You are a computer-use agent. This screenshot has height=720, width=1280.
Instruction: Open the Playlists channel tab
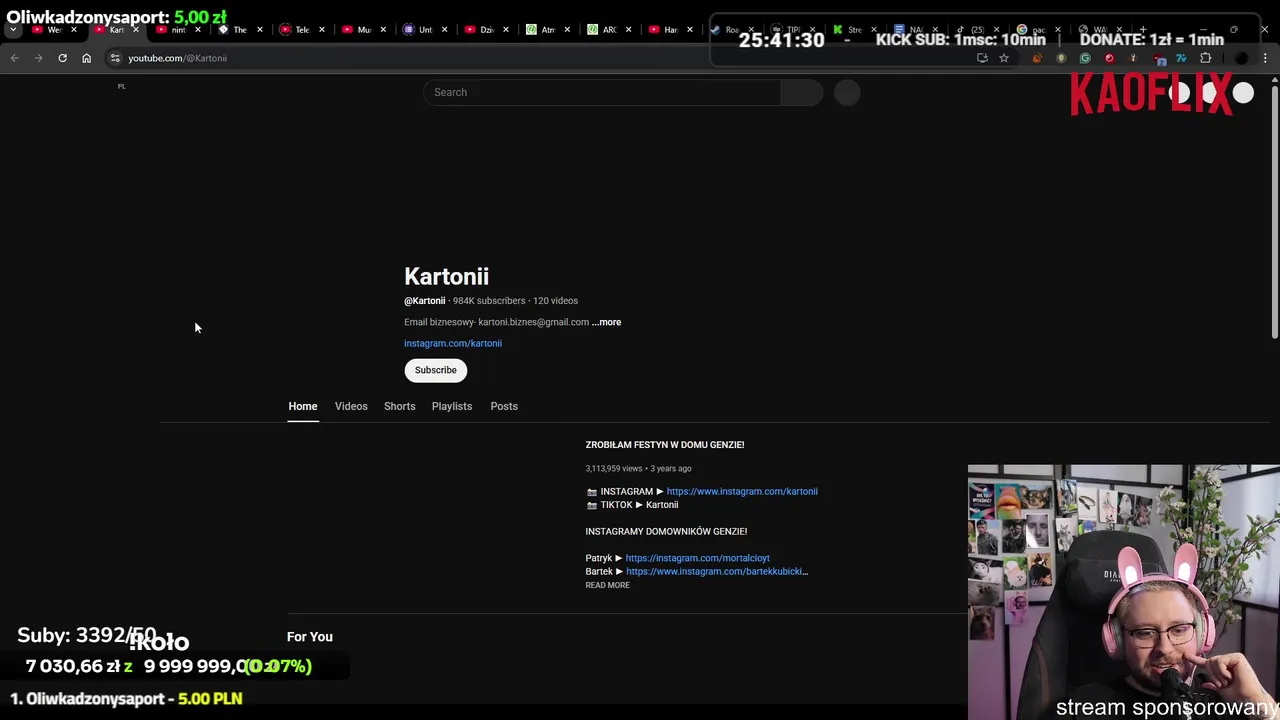452,406
